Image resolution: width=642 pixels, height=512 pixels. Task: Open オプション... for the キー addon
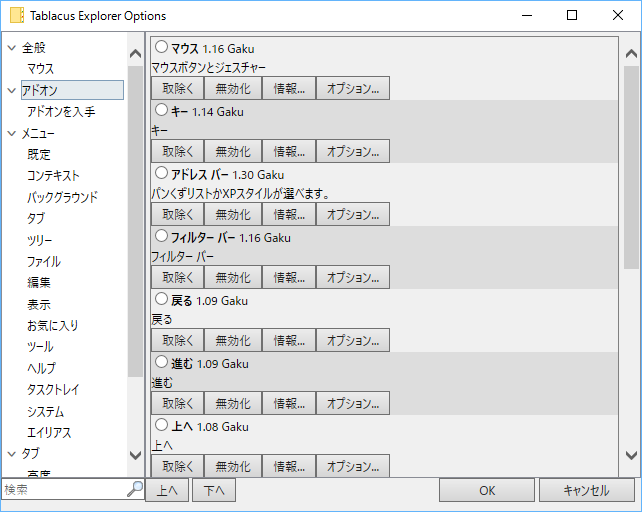(x=353, y=151)
